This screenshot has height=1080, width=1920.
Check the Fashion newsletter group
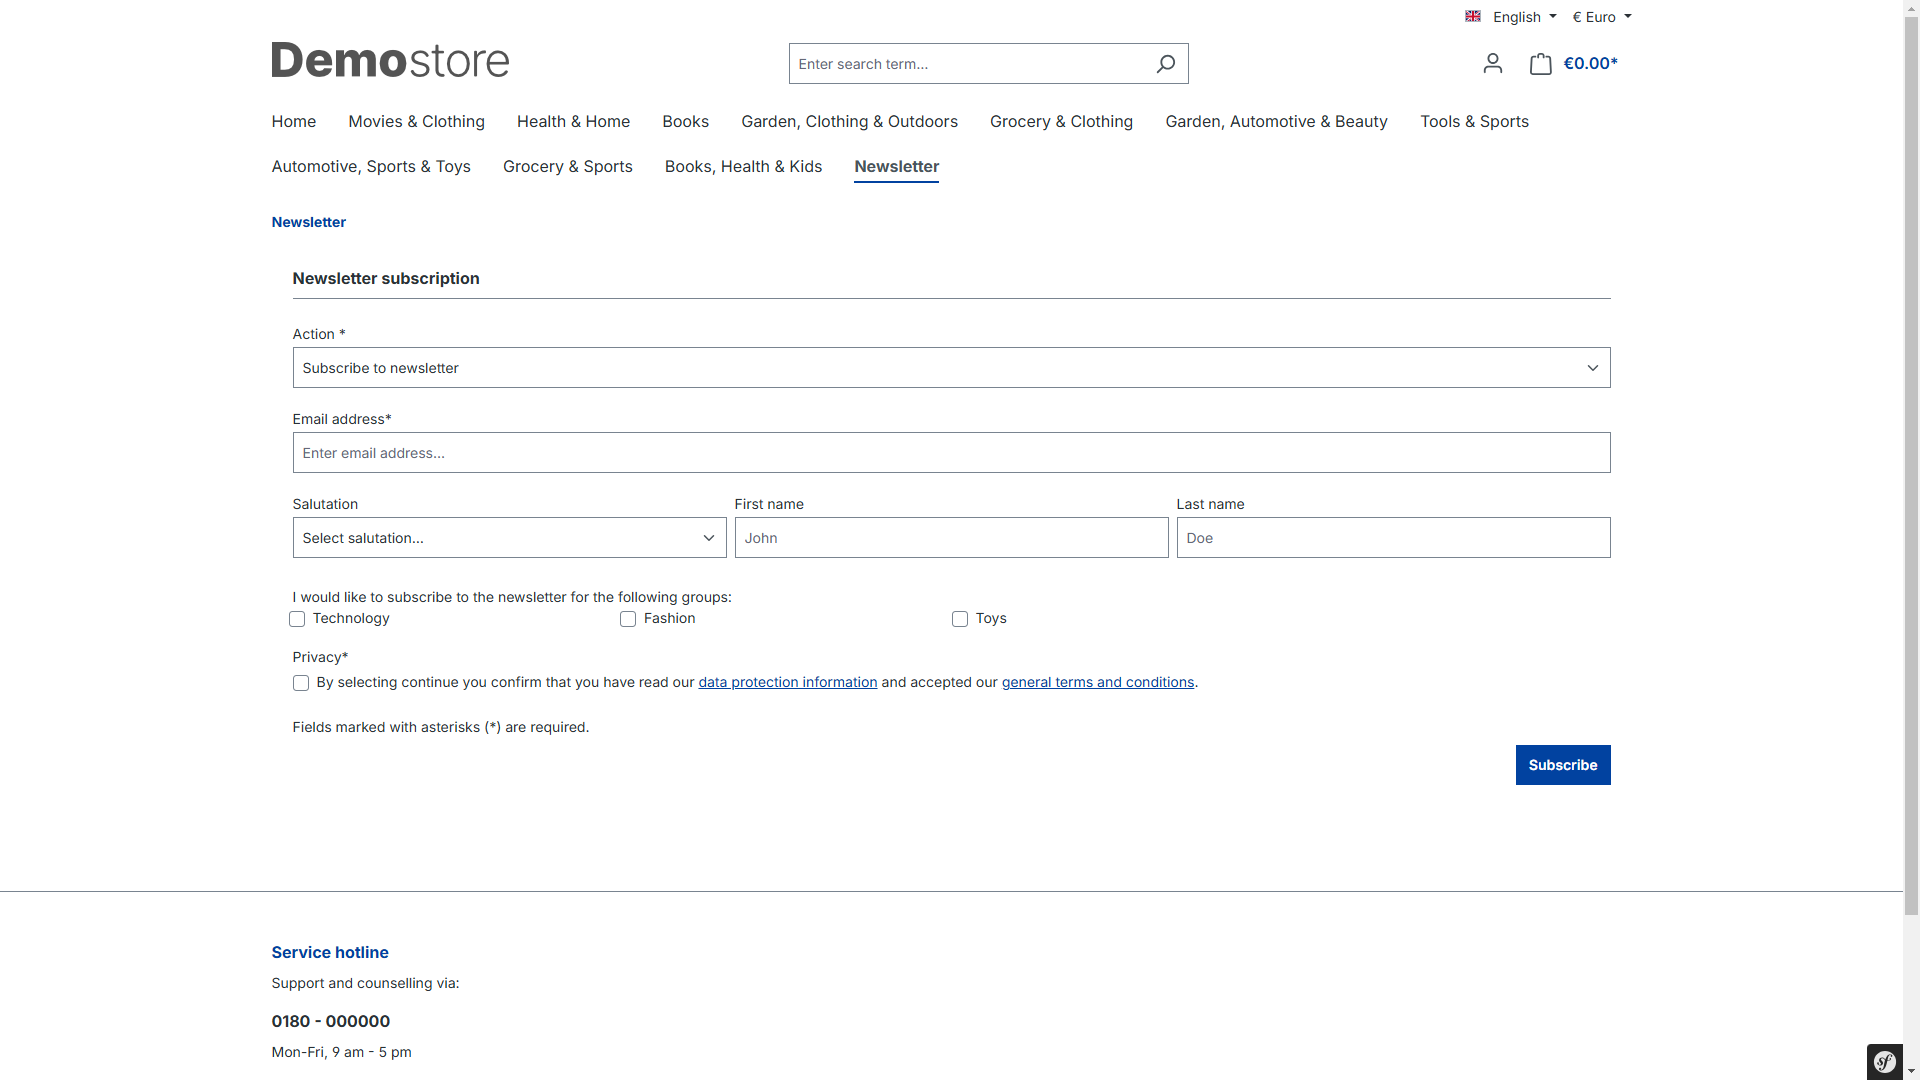pyautogui.click(x=628, y=619)
